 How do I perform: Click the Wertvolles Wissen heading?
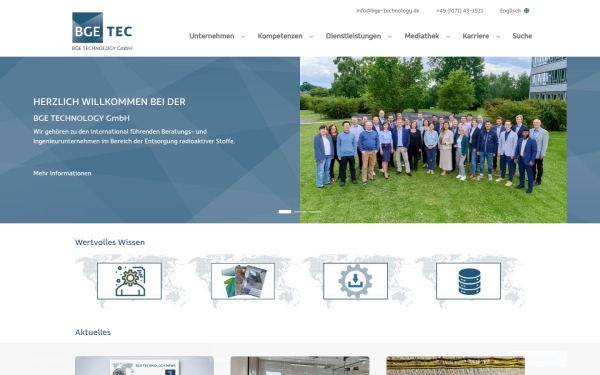(x=110, y=242)
